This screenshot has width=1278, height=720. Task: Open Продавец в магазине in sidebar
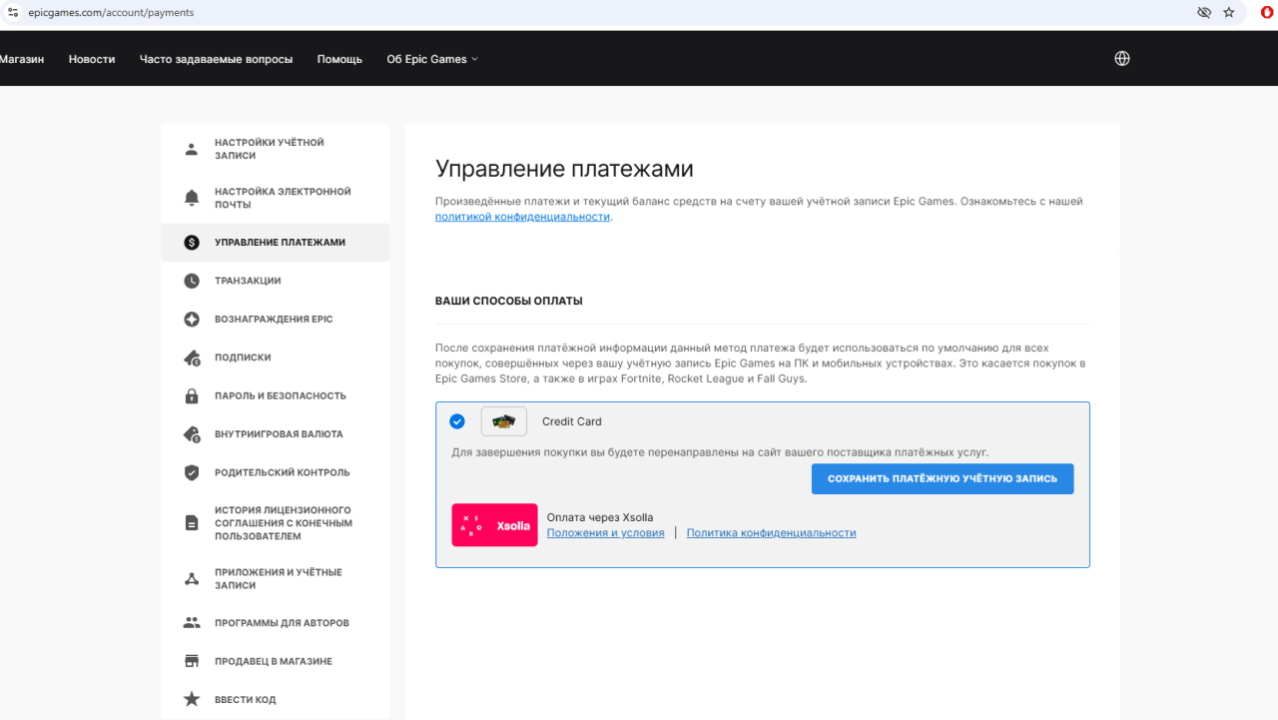click(275, 661)
